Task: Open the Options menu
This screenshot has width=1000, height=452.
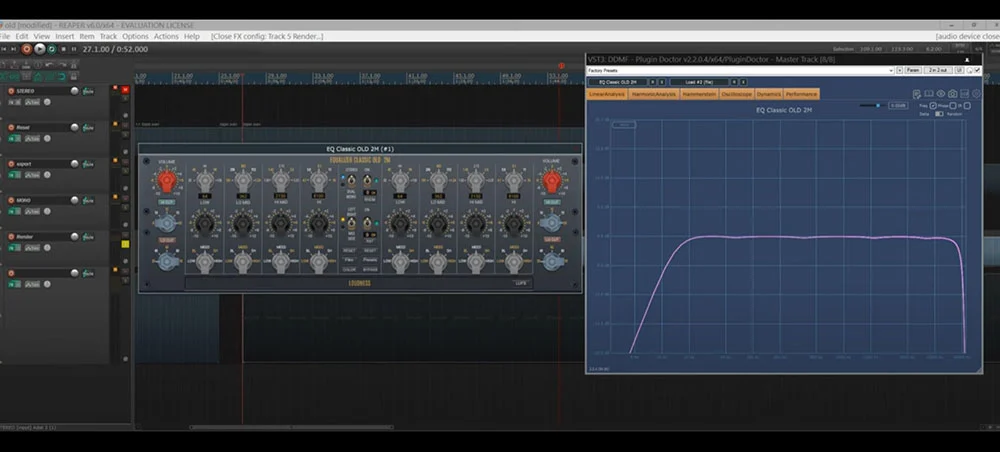Action: pyautogui.click(x=134, y=36)
